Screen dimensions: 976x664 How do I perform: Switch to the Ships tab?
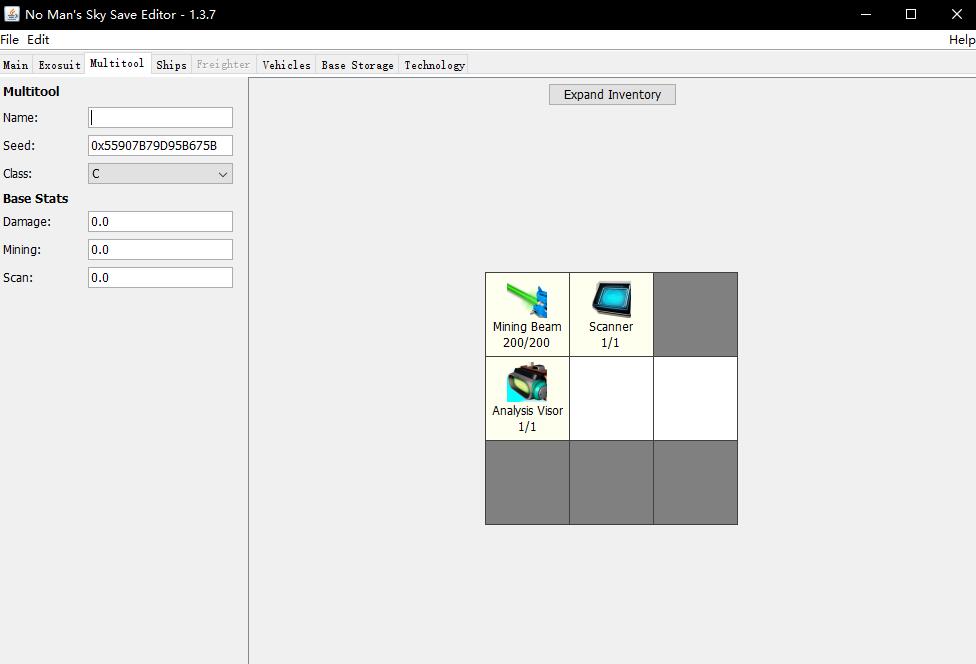171,65
